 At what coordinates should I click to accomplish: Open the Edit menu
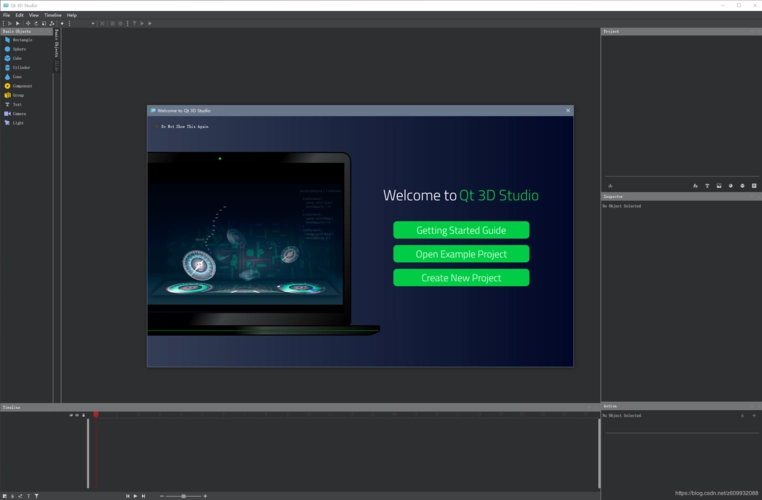click(x=19, y=15)
